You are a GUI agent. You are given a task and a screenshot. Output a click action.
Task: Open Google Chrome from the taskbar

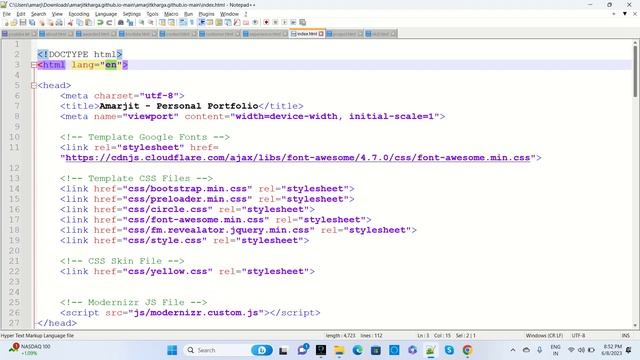(467, 350)
